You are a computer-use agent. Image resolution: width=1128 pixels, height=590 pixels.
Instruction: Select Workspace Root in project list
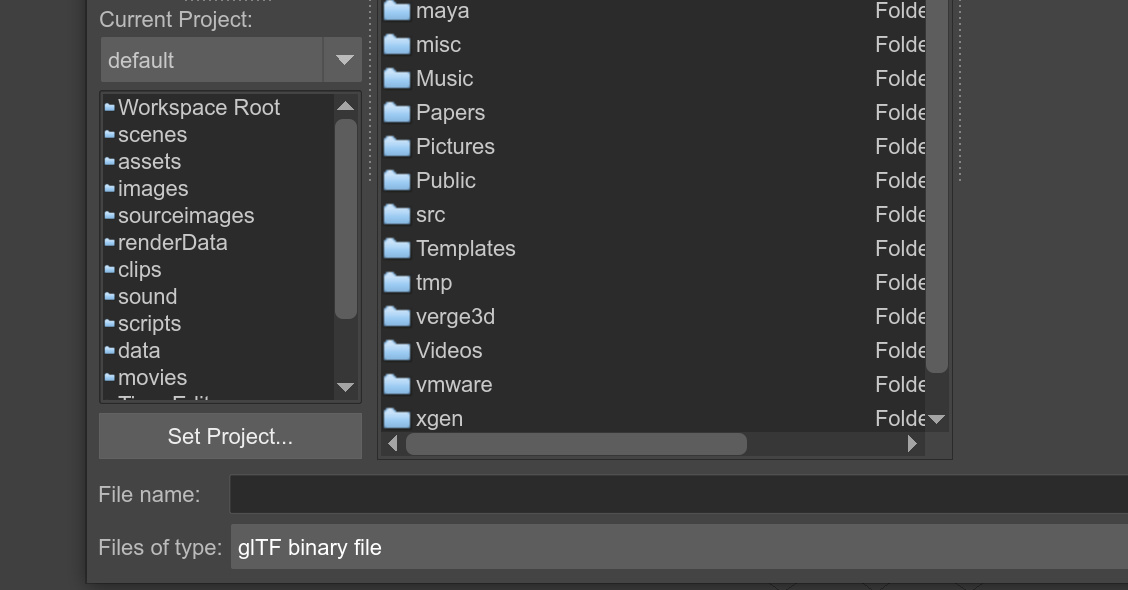tap(199, 107)
